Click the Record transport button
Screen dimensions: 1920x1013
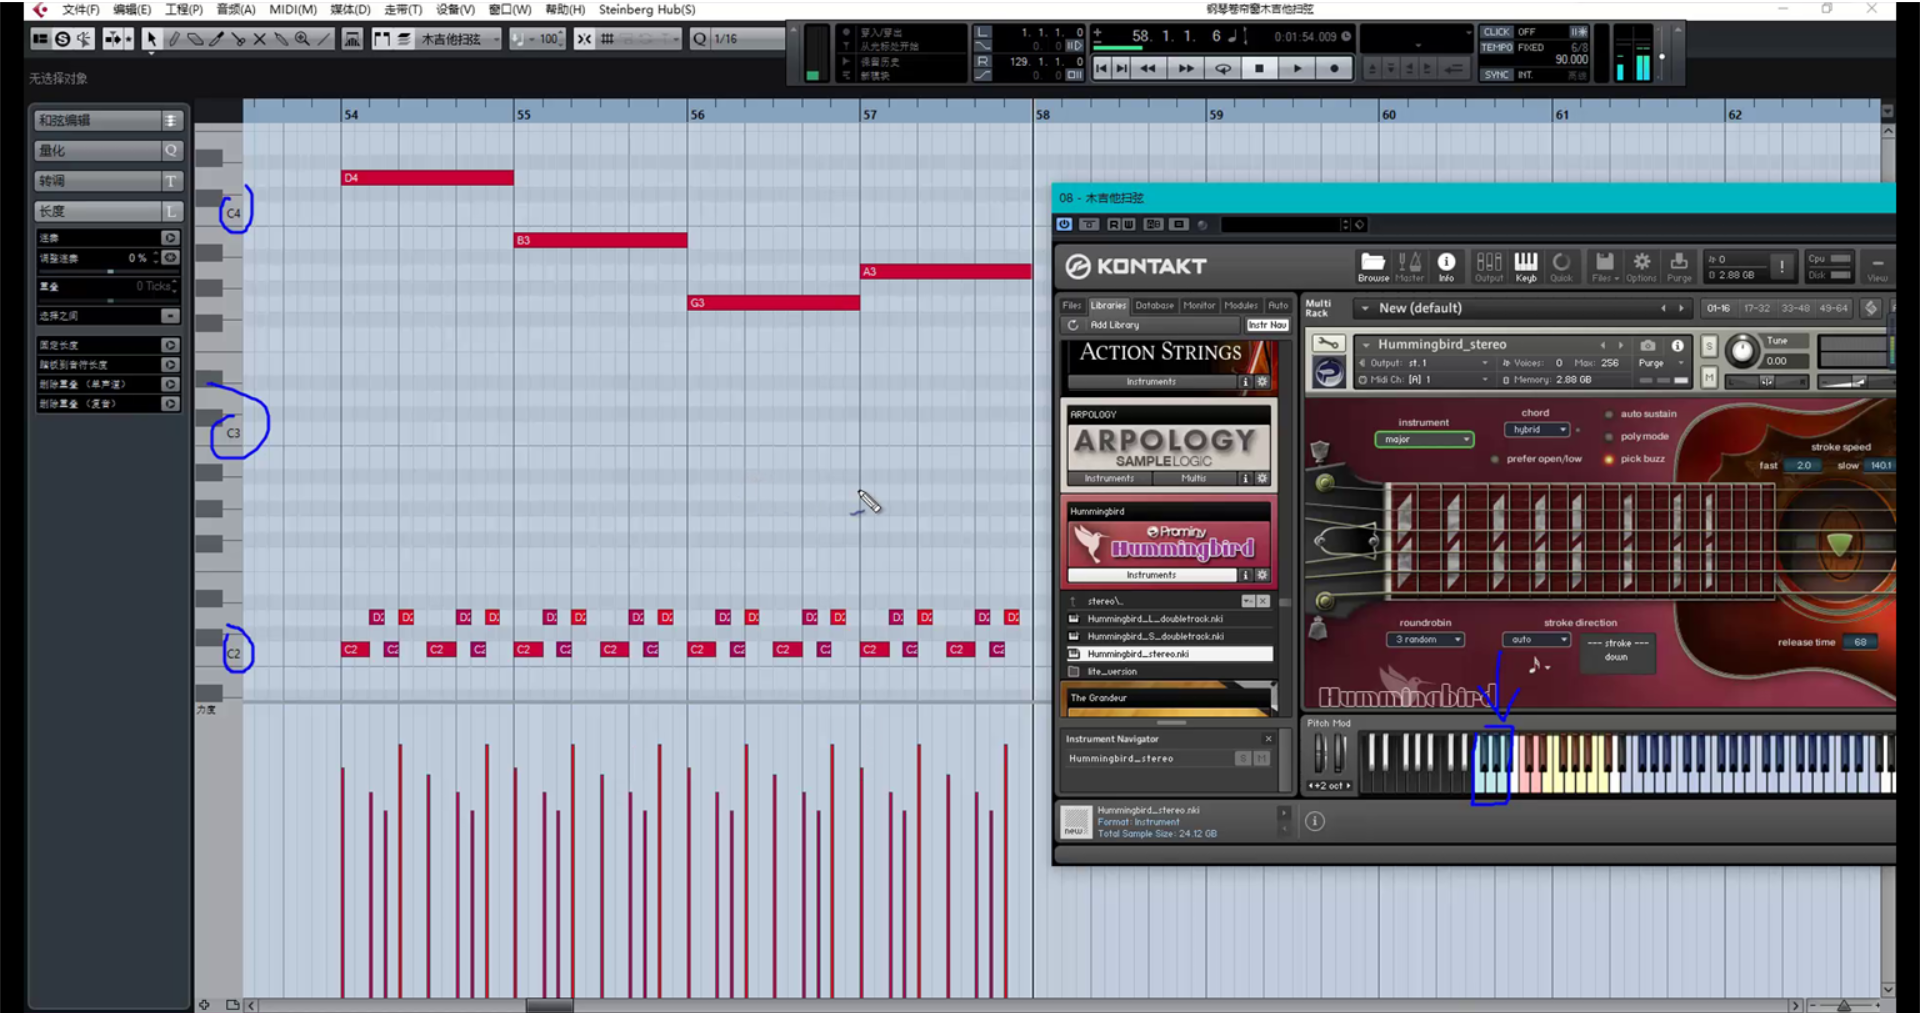[x=1334, y=68]
